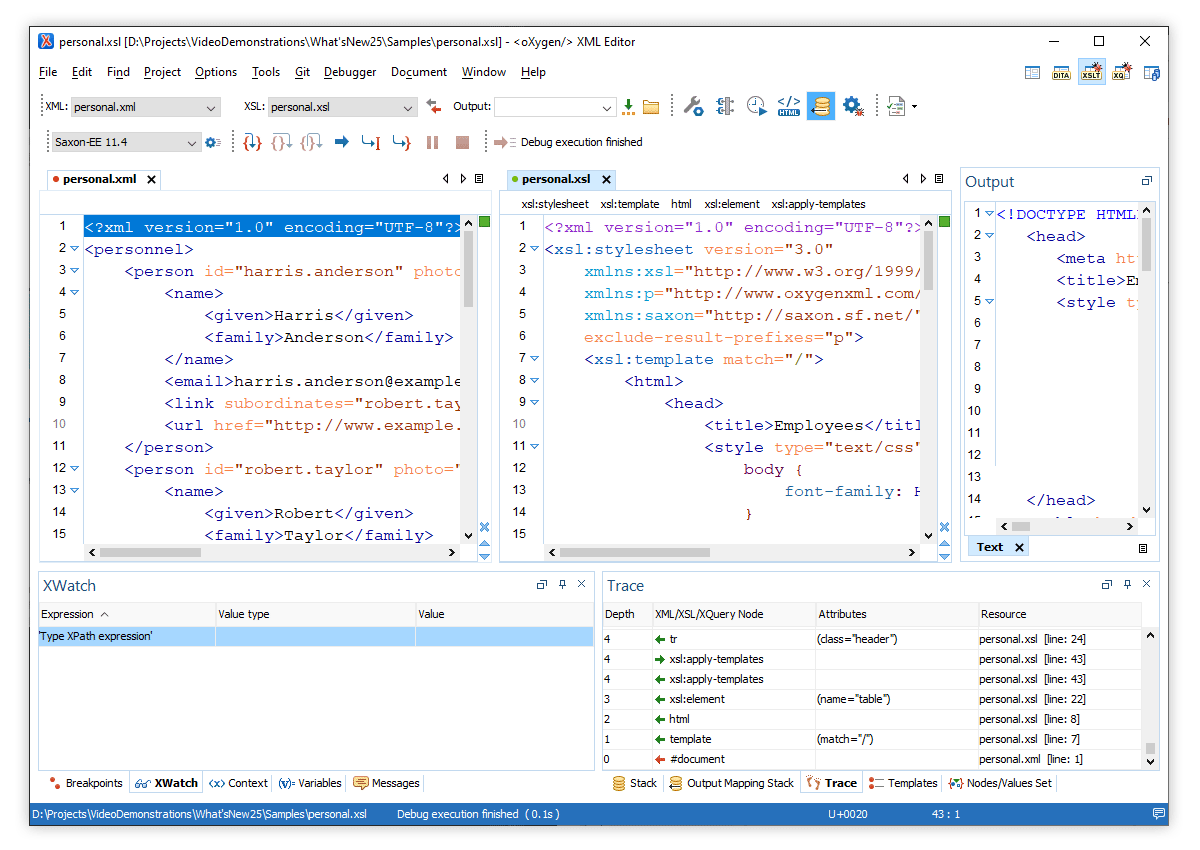Click personal.xml horizontal scrollbar thumb
The height and width of the screenshot is (850, 1200).
151,552
